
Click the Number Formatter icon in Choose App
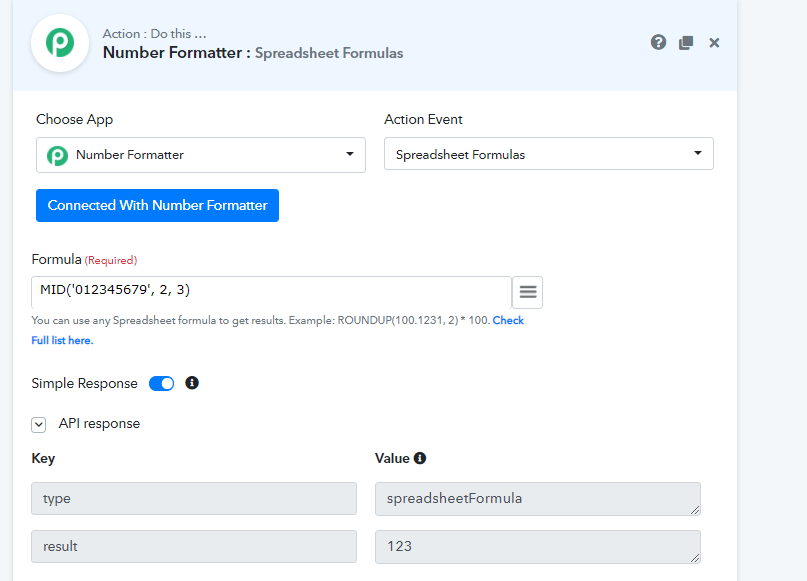click(58, 155)
